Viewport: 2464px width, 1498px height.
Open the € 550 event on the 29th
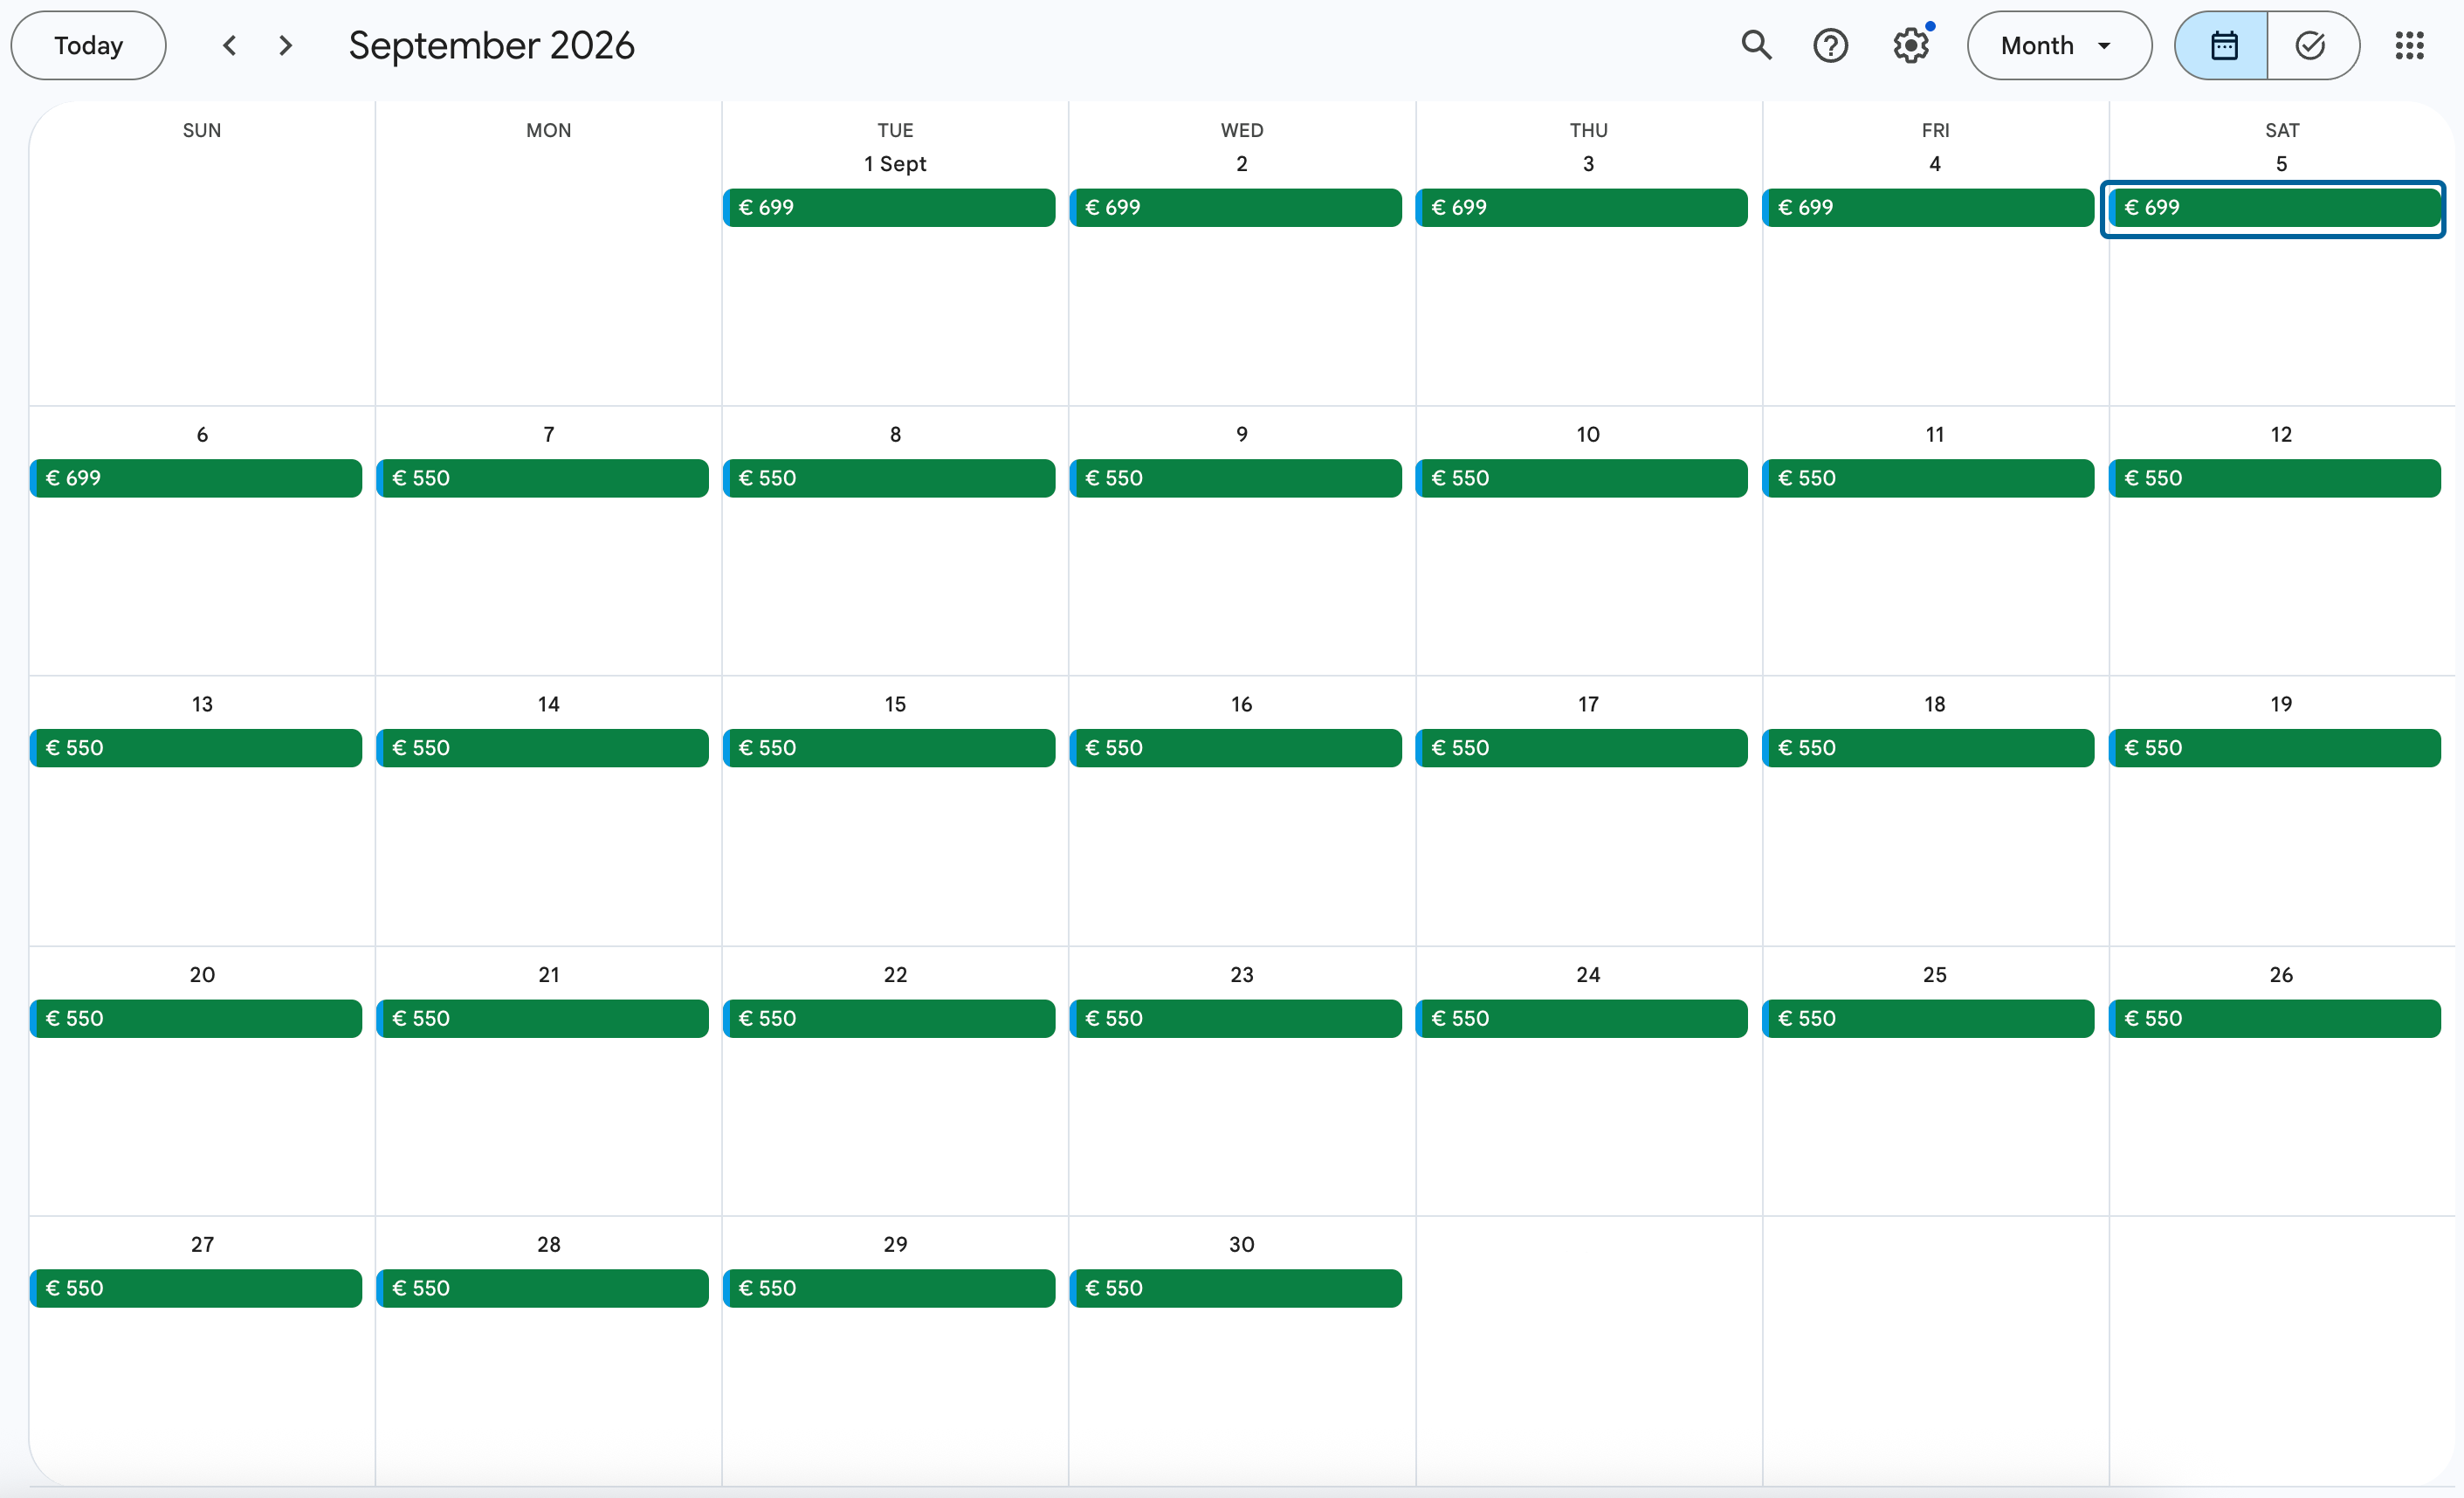click(889, 1288)
